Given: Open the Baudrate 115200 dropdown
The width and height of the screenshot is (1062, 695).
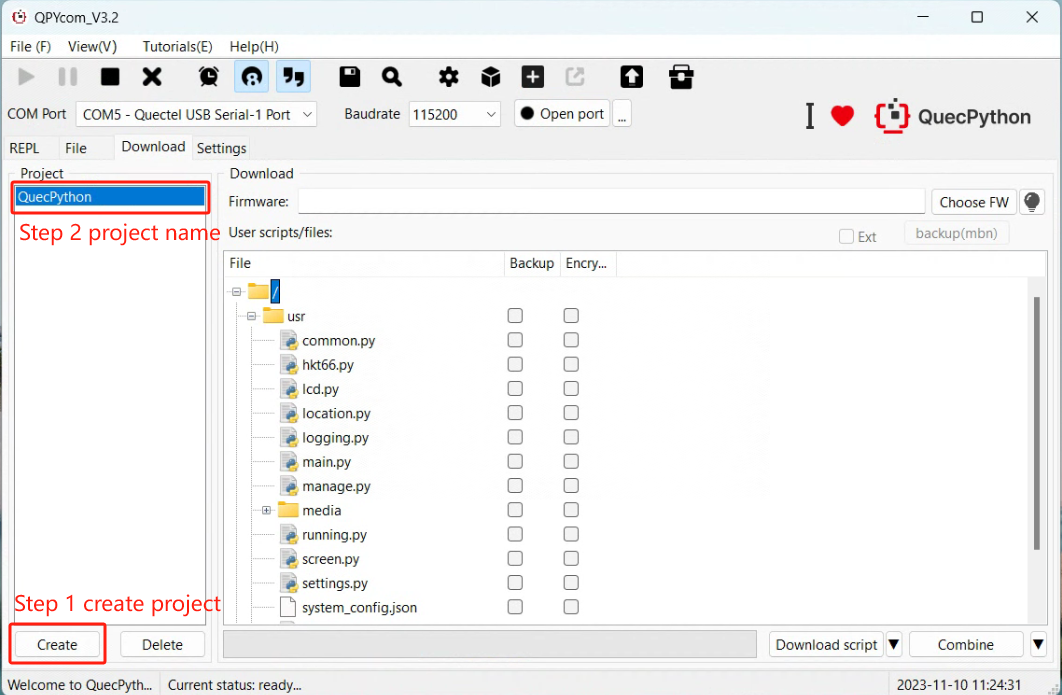Looking at the screenshot, I should 454,114.
